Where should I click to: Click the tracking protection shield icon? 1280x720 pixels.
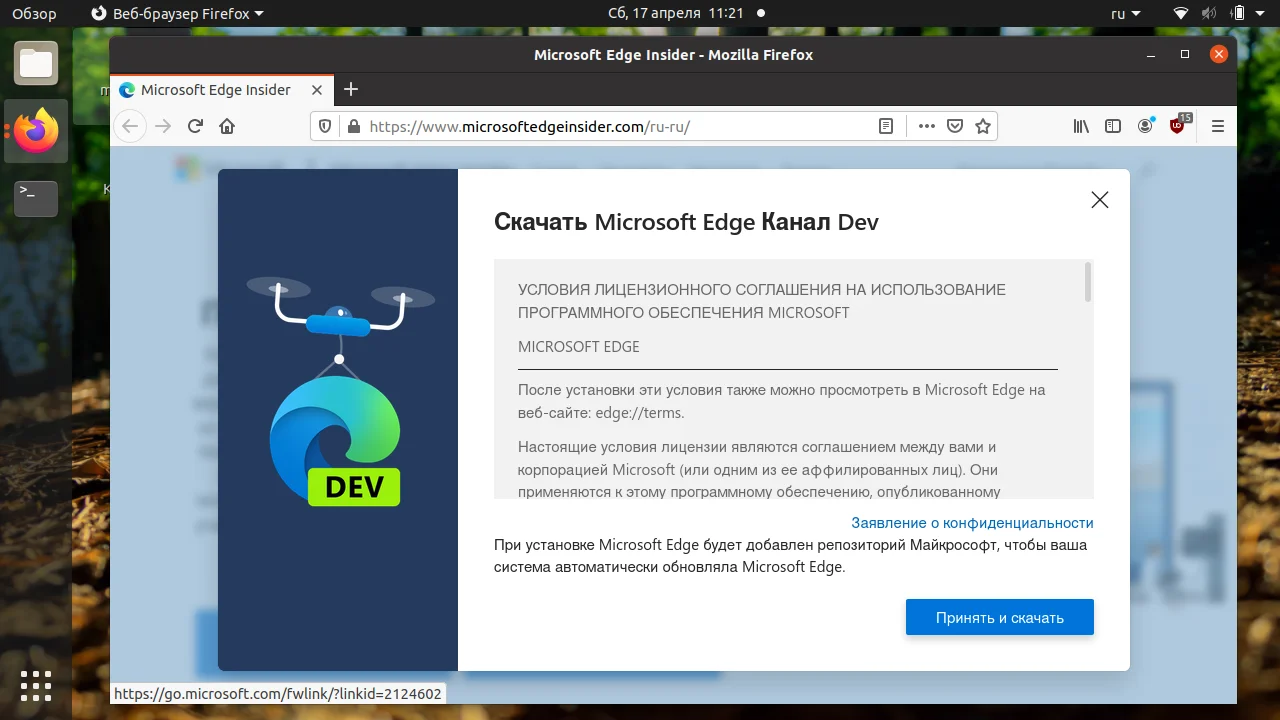click(x=324, y=126)
